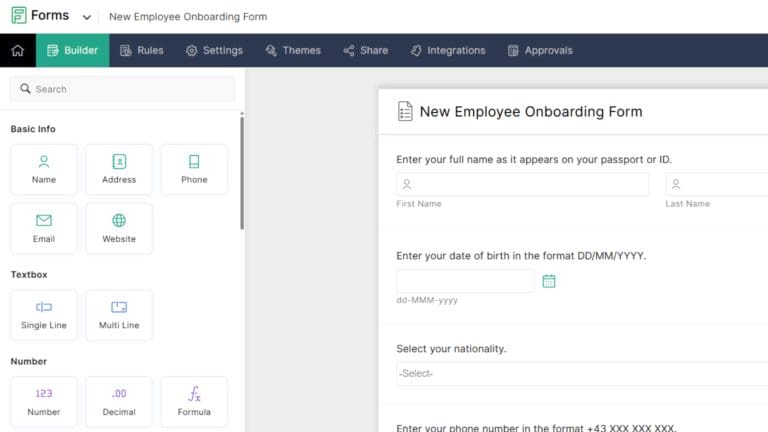This screenshot has width=768, height=432.
Task: Add the Multi Line textbox field
Action: [119, 315]
